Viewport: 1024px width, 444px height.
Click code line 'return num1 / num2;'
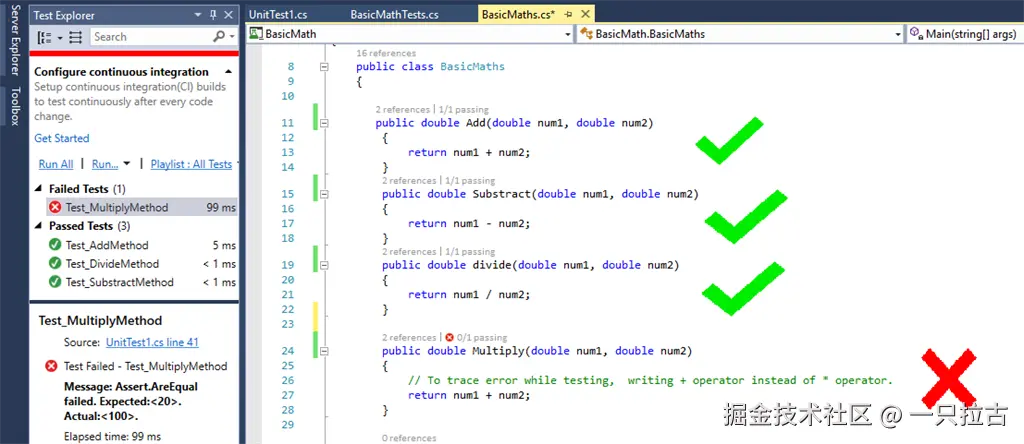(469, 294)
